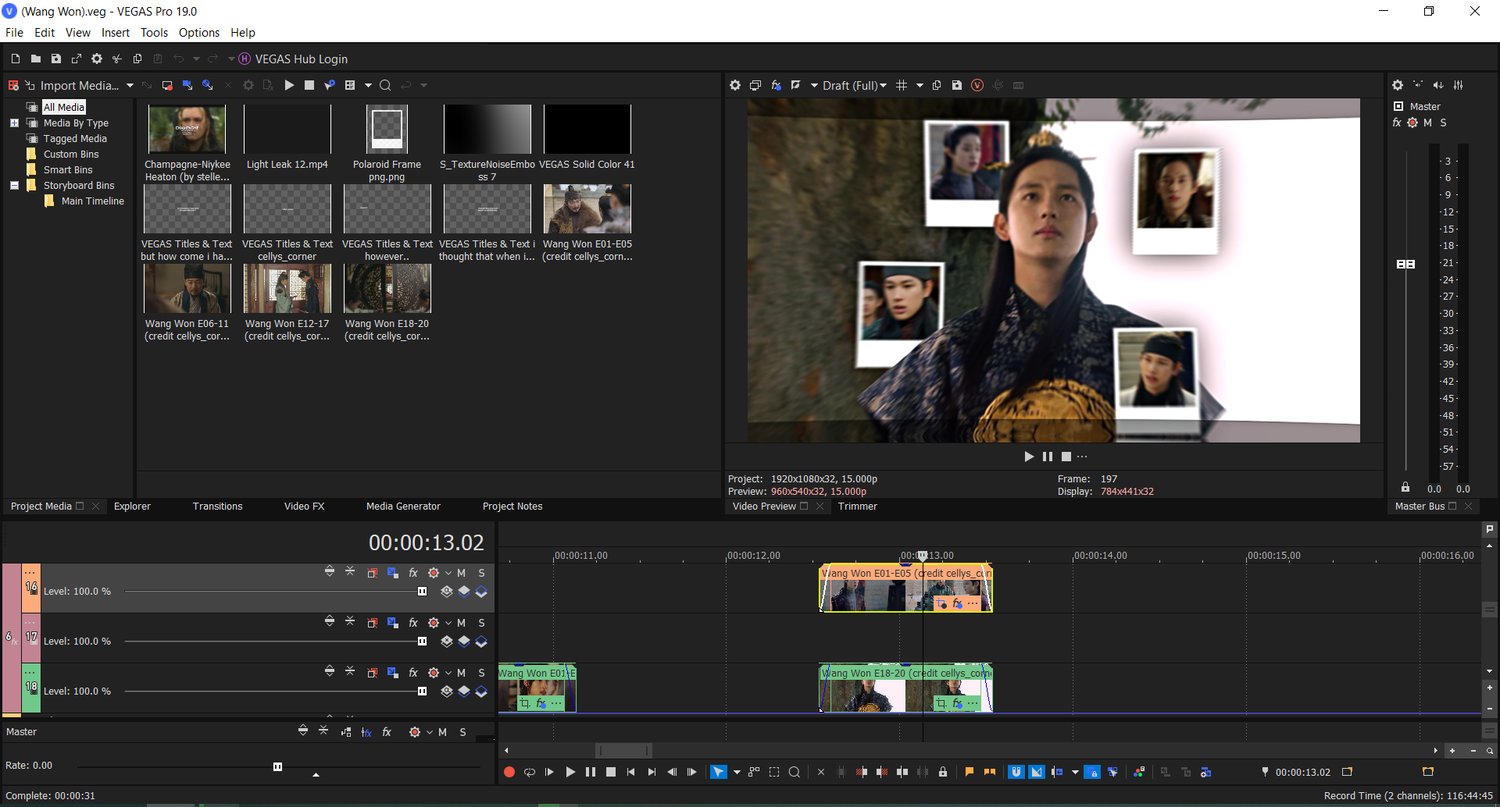Click the Video Output FX icon in preview toolbar

point(775,86)
